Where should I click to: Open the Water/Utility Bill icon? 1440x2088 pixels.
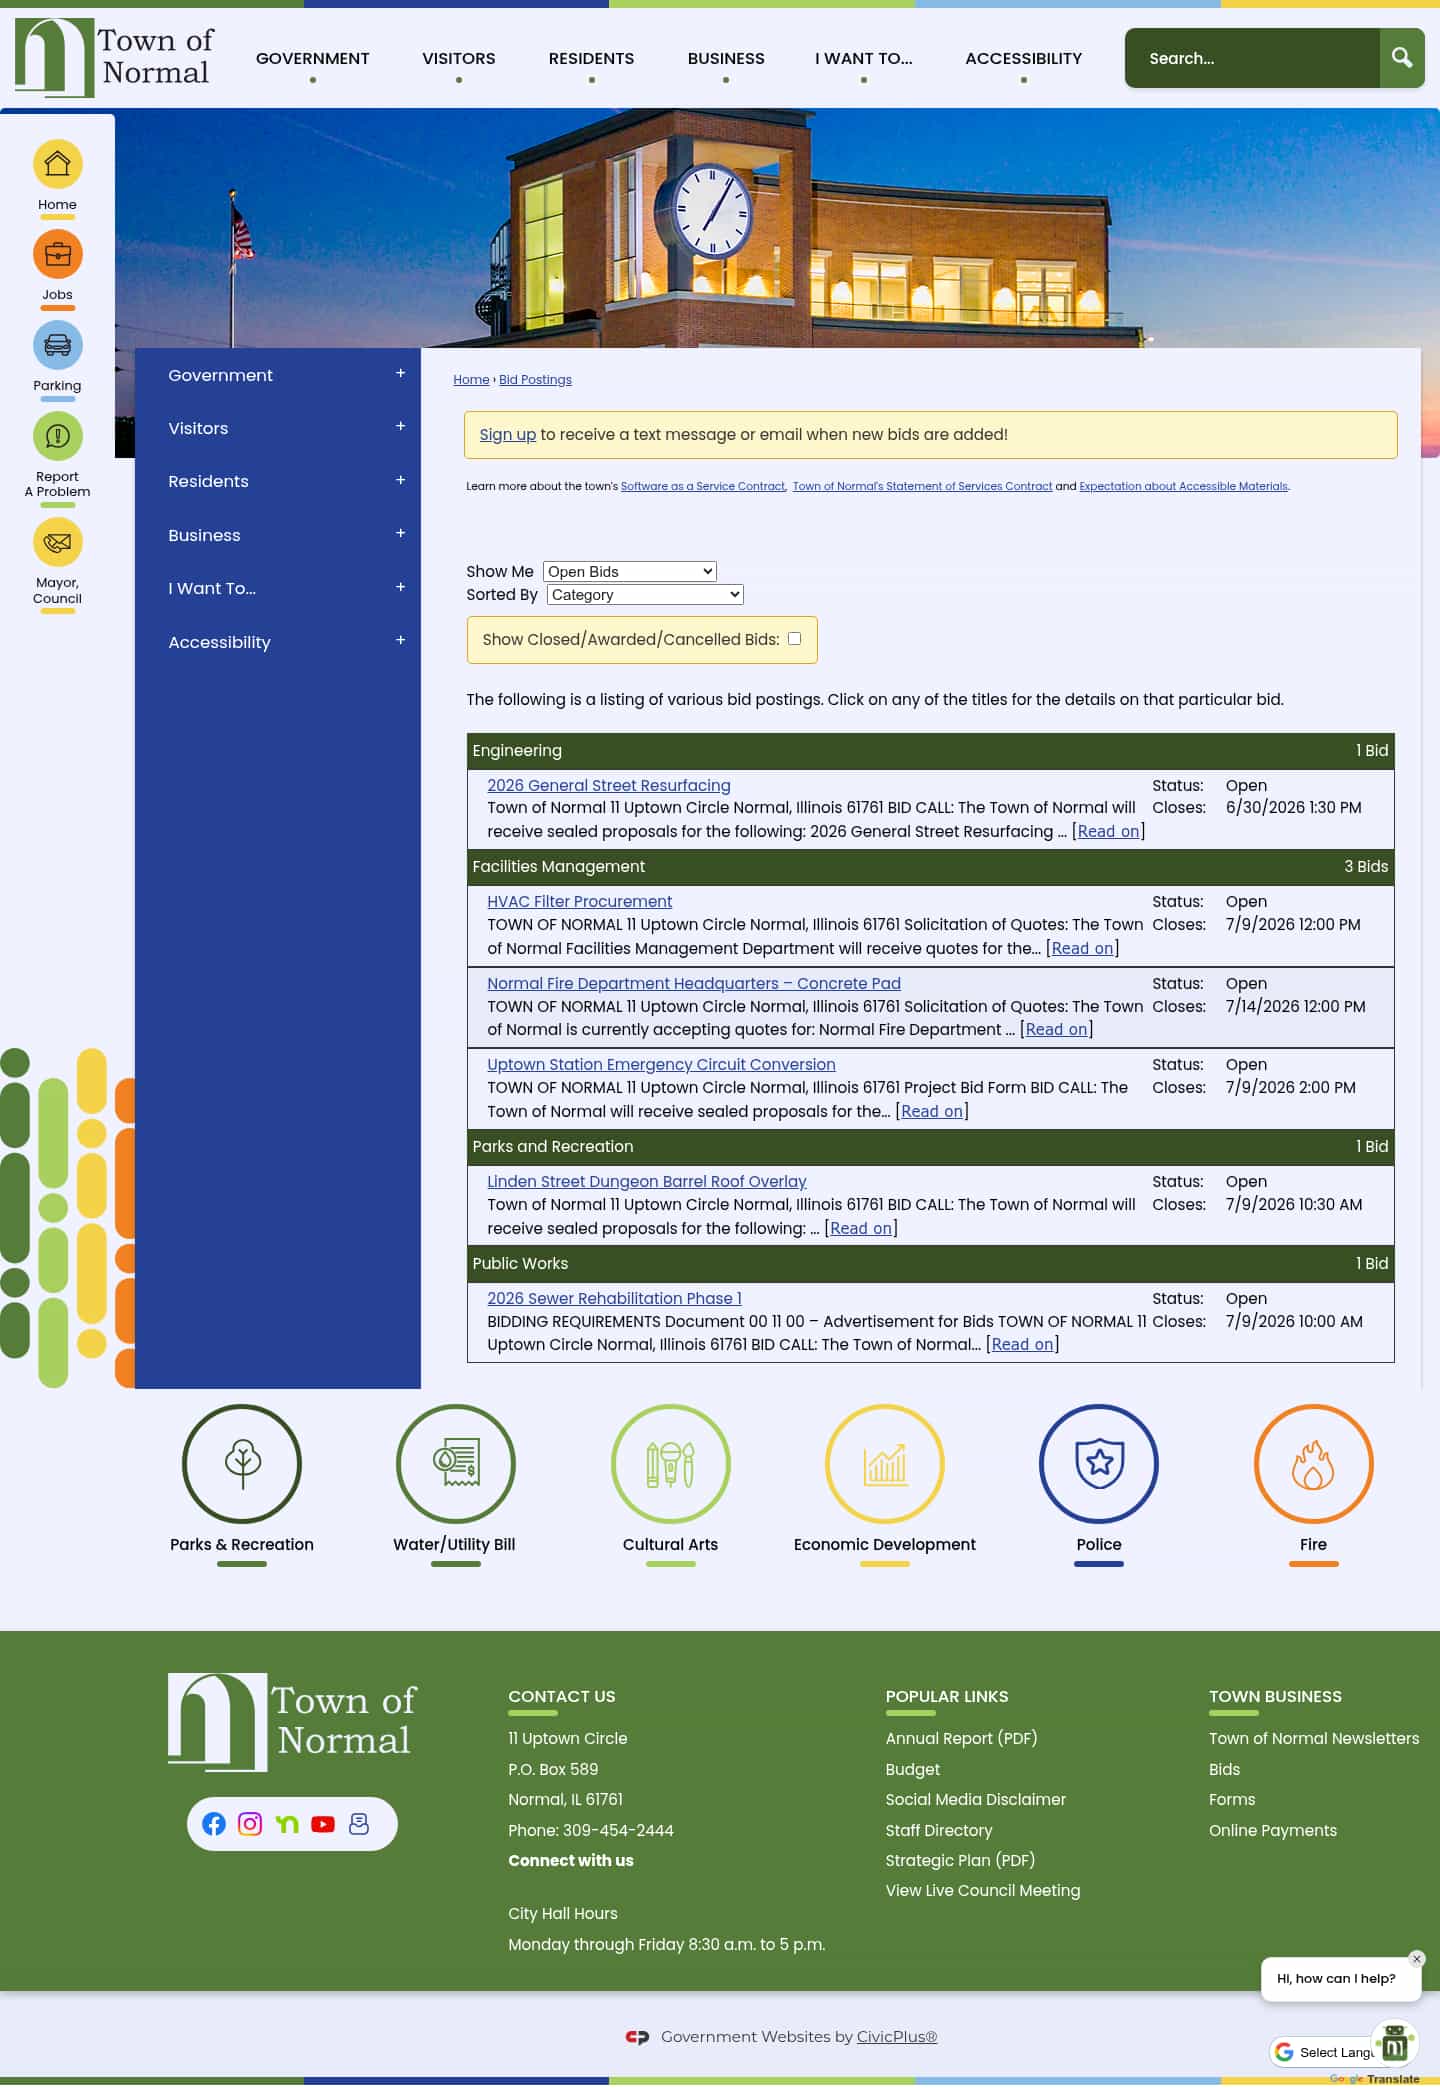point(456,1463)
